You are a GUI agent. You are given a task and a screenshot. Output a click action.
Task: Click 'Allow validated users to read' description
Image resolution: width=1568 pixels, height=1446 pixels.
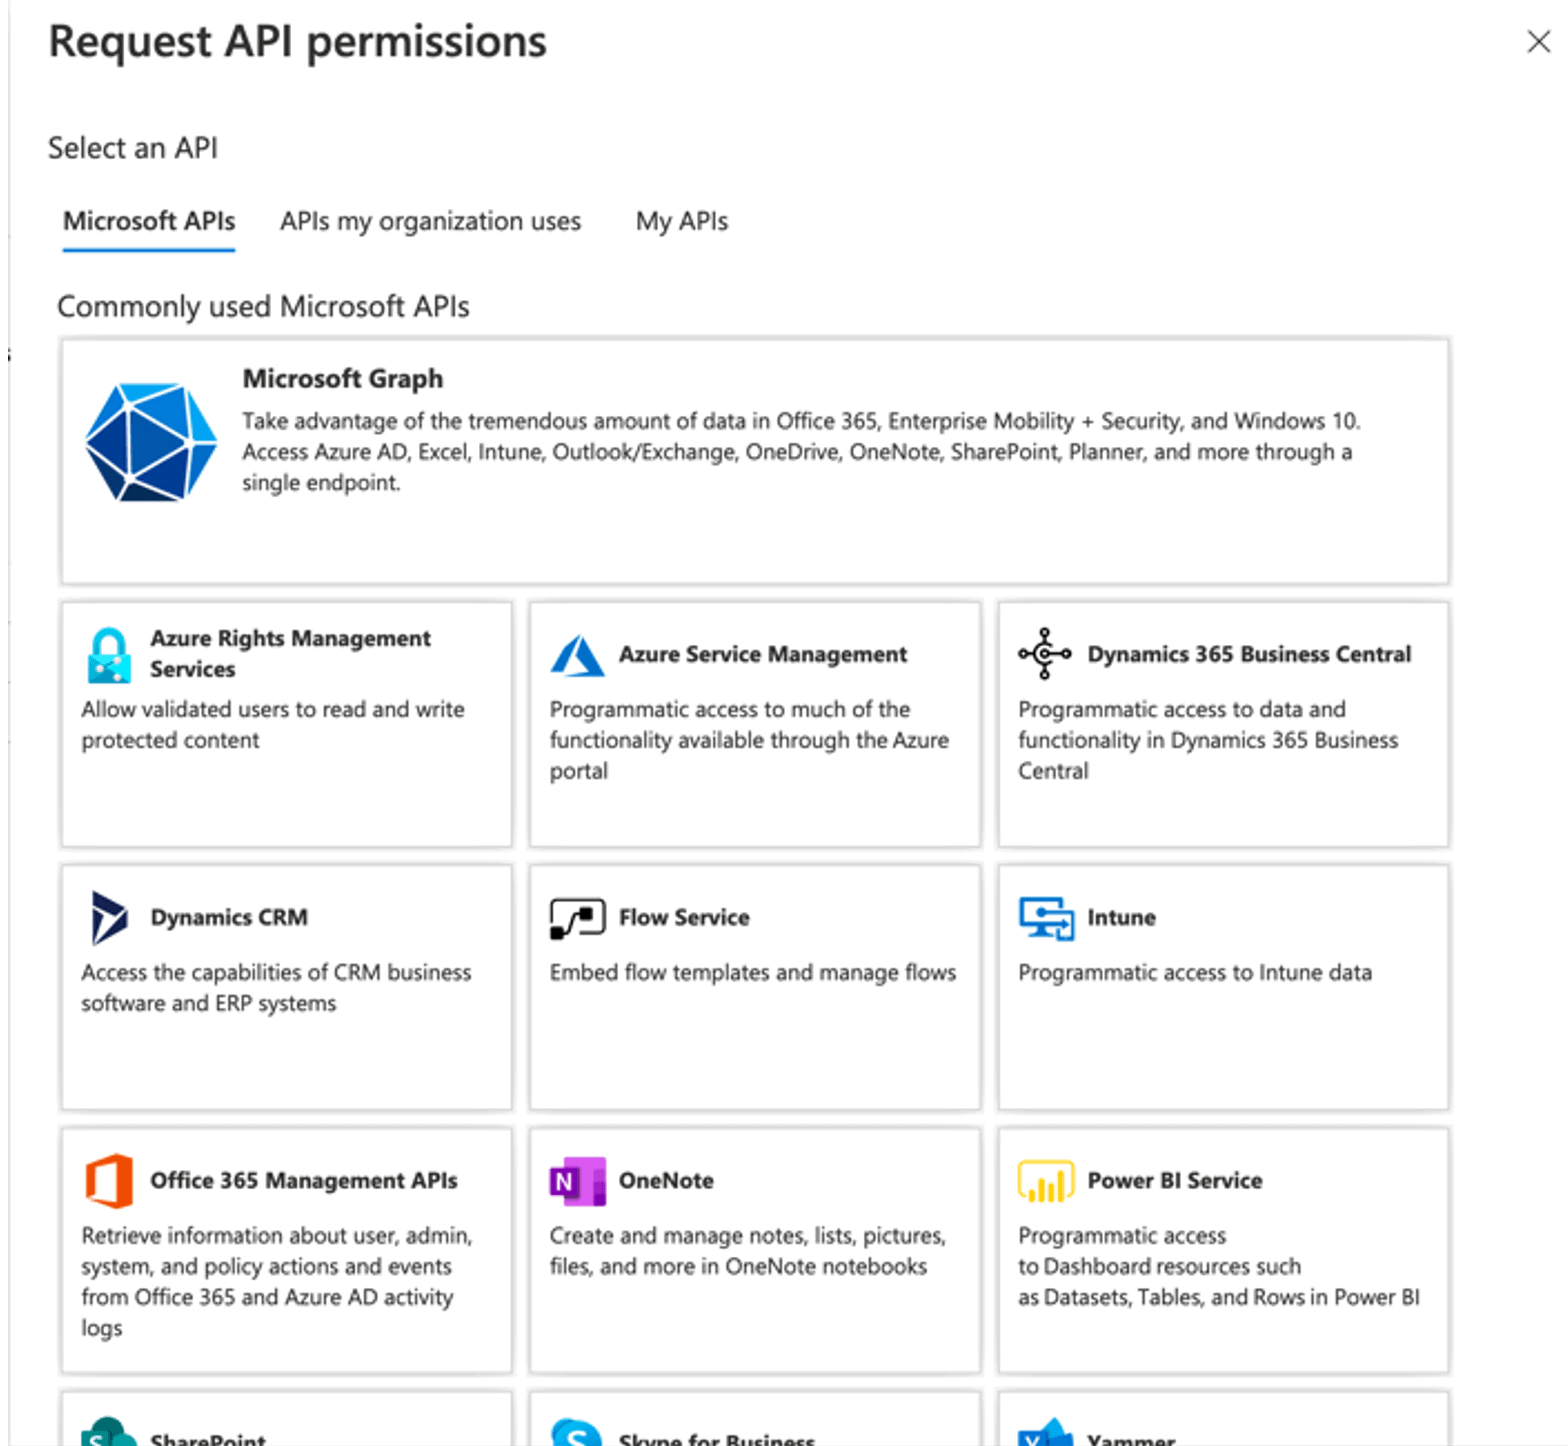pos(273,725)
